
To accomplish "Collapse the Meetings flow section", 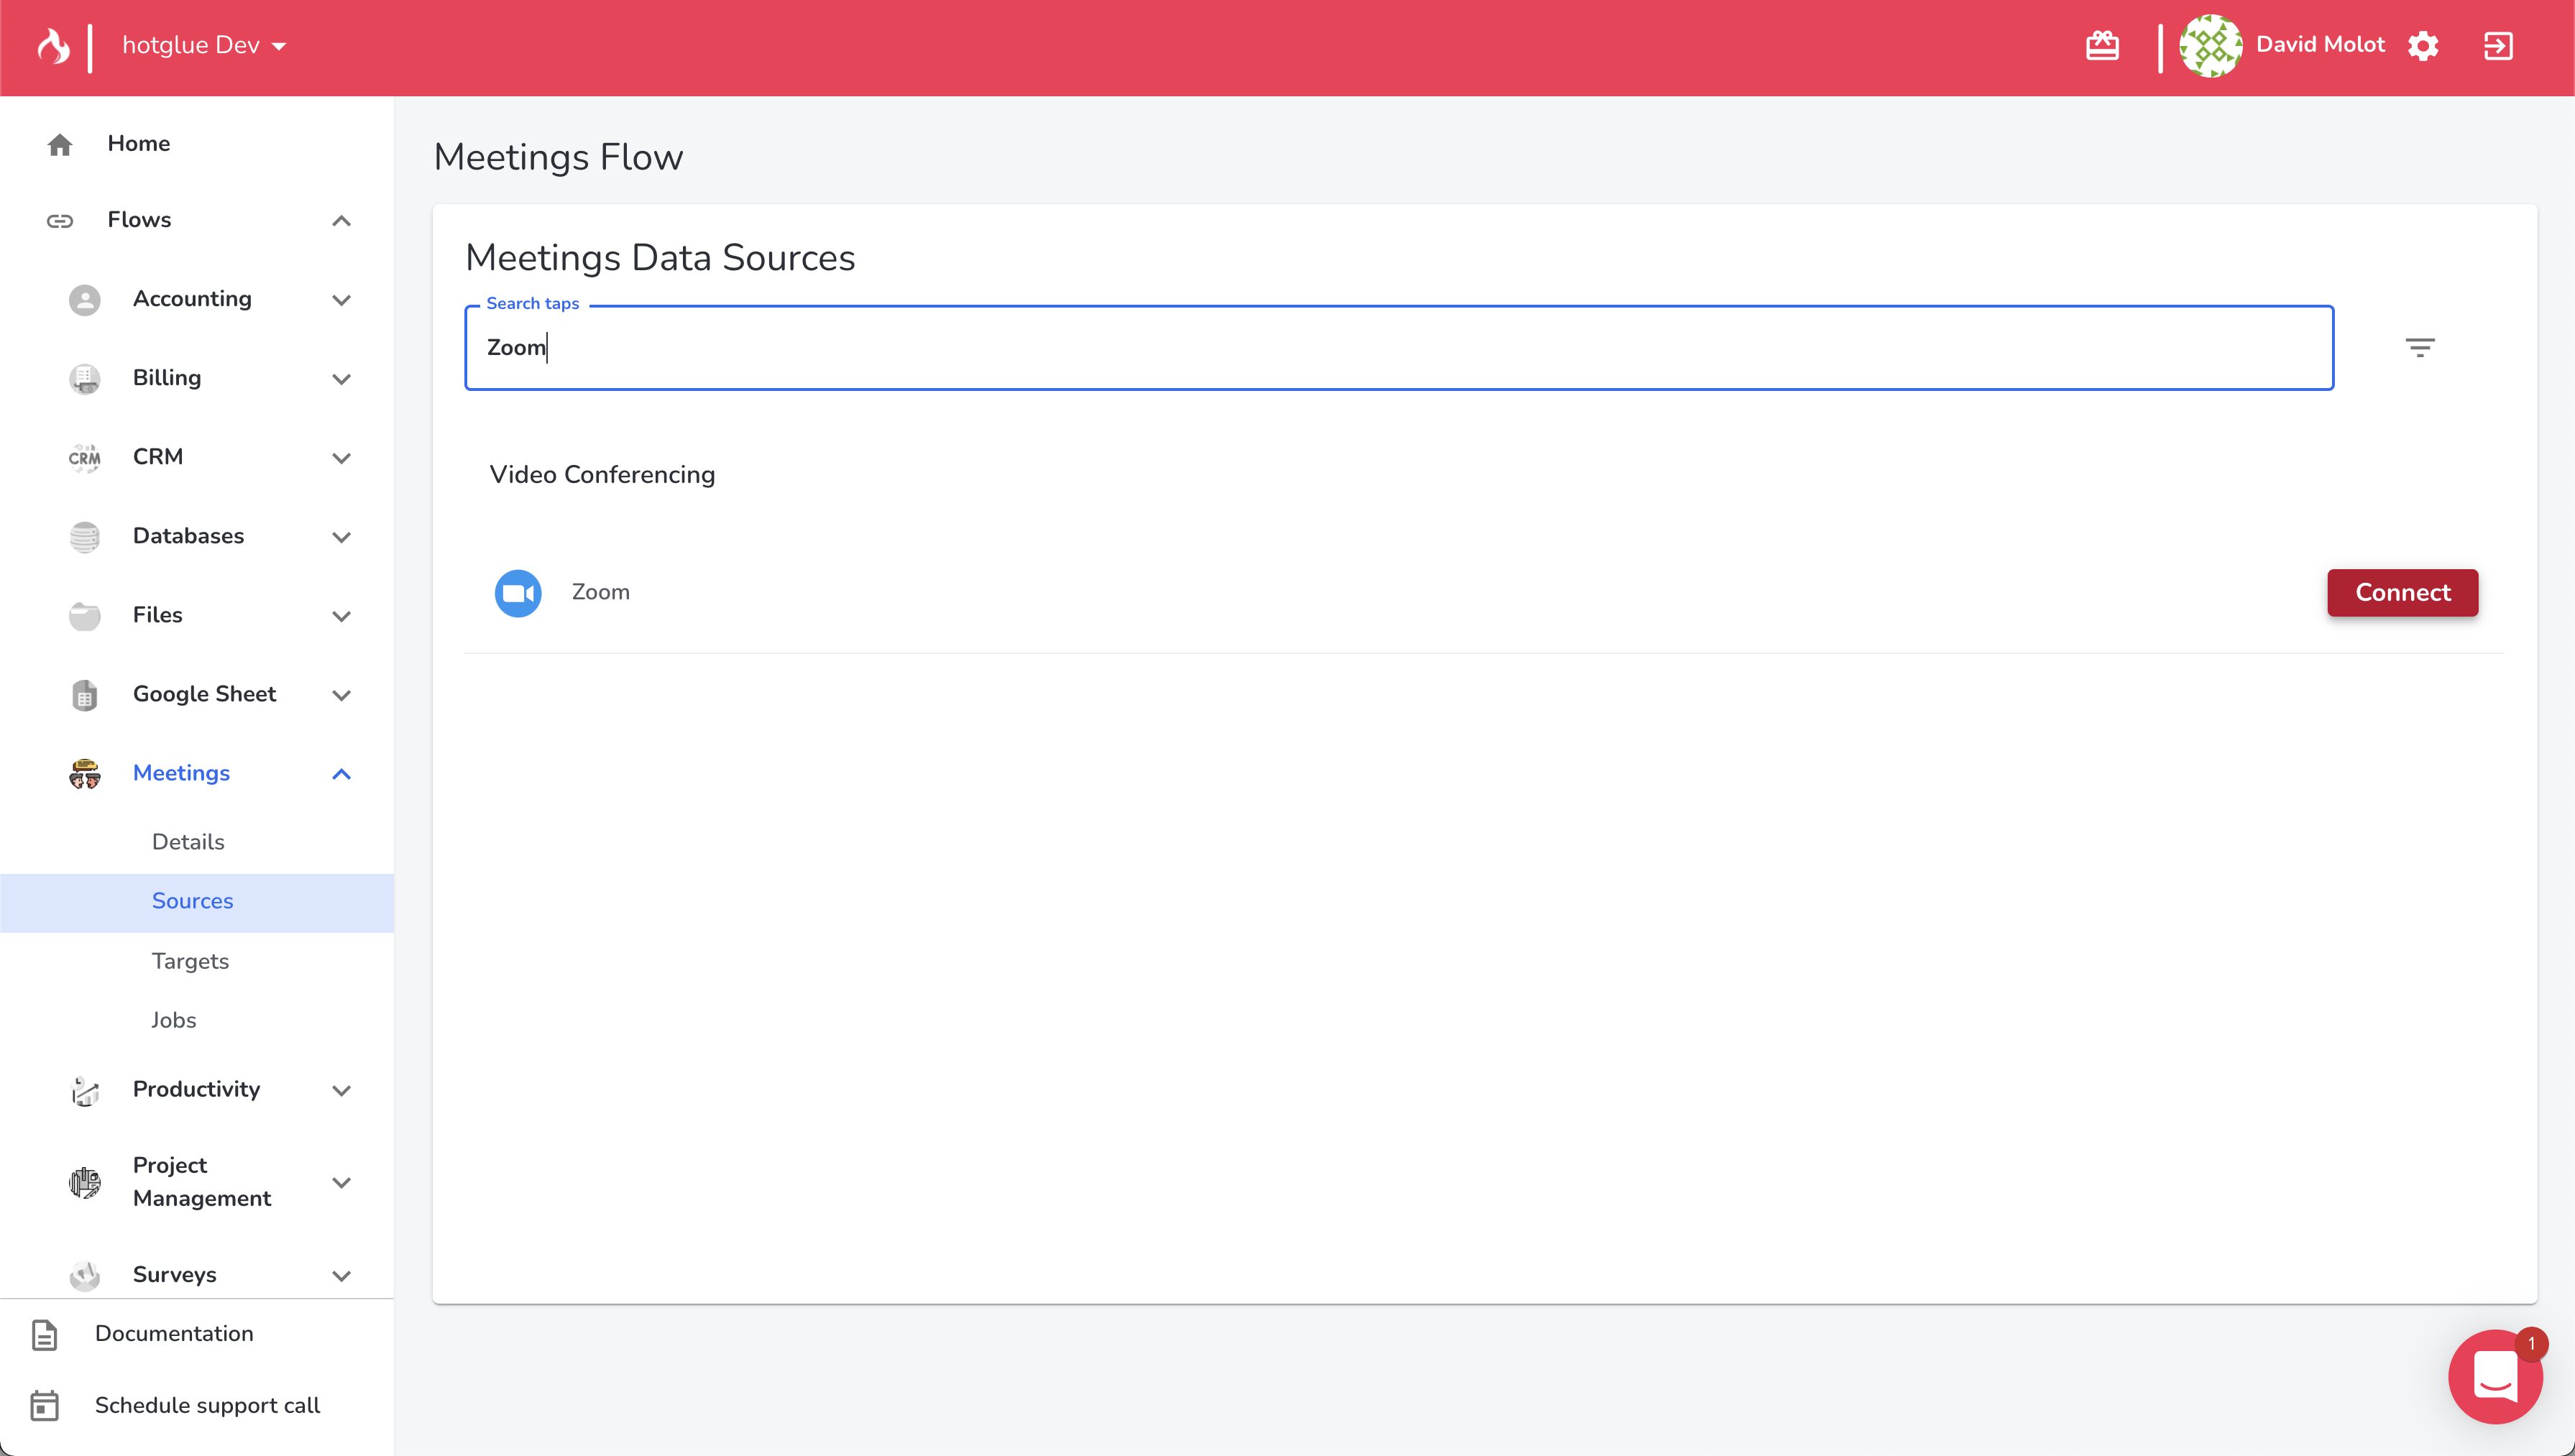I will (341, 774).
